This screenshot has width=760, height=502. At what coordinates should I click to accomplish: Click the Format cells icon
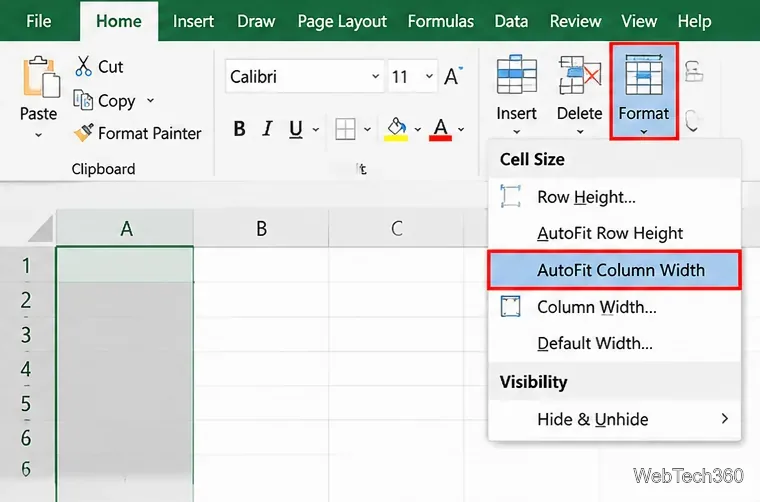click(644, 74)
